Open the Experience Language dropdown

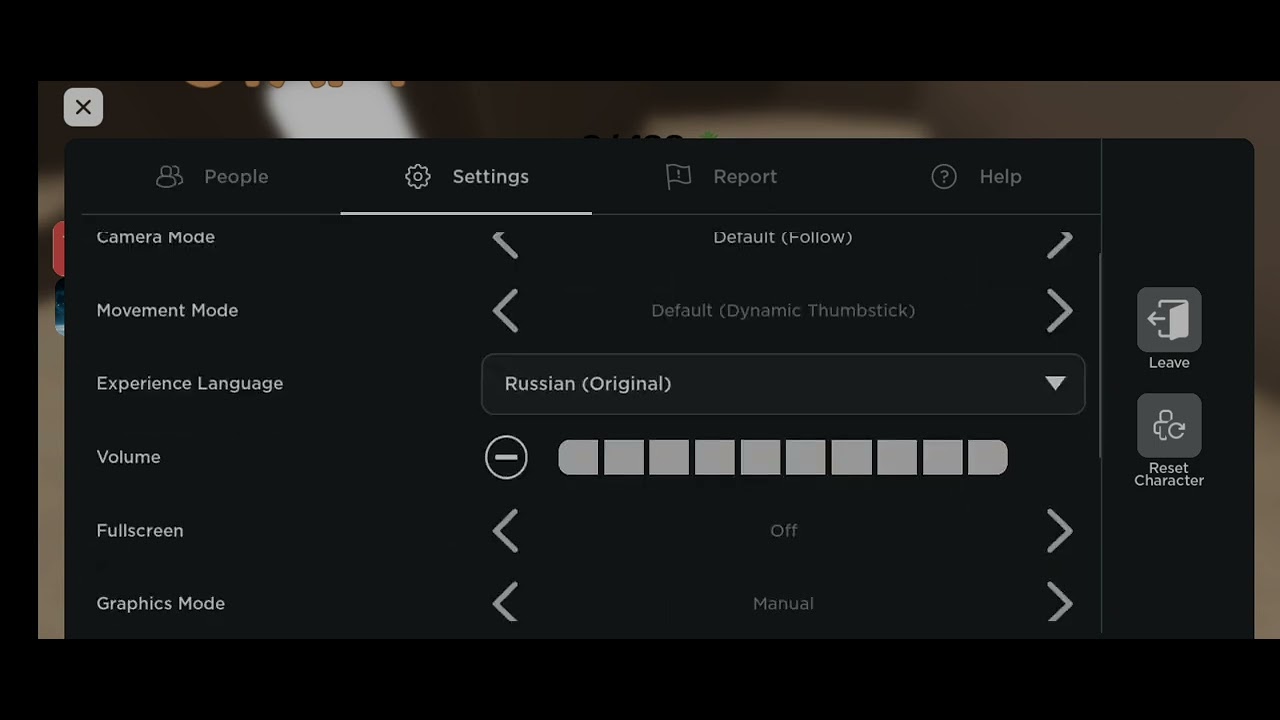[x=783, y=384]
